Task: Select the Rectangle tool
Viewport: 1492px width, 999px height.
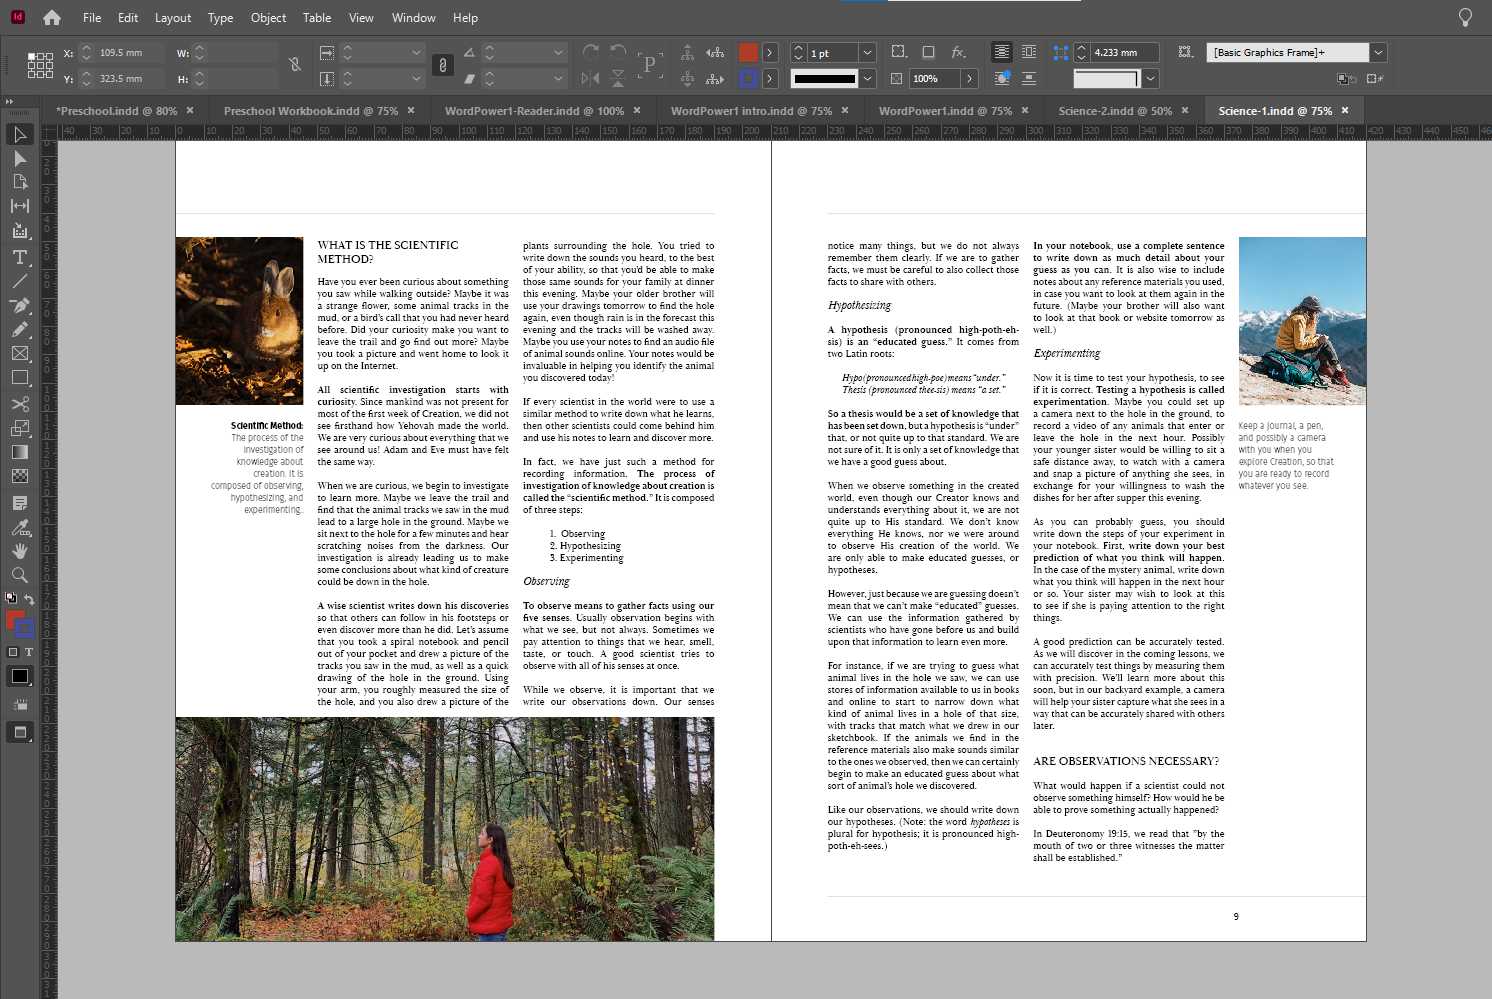Action: pyautogui.click(x=19, y=378)
